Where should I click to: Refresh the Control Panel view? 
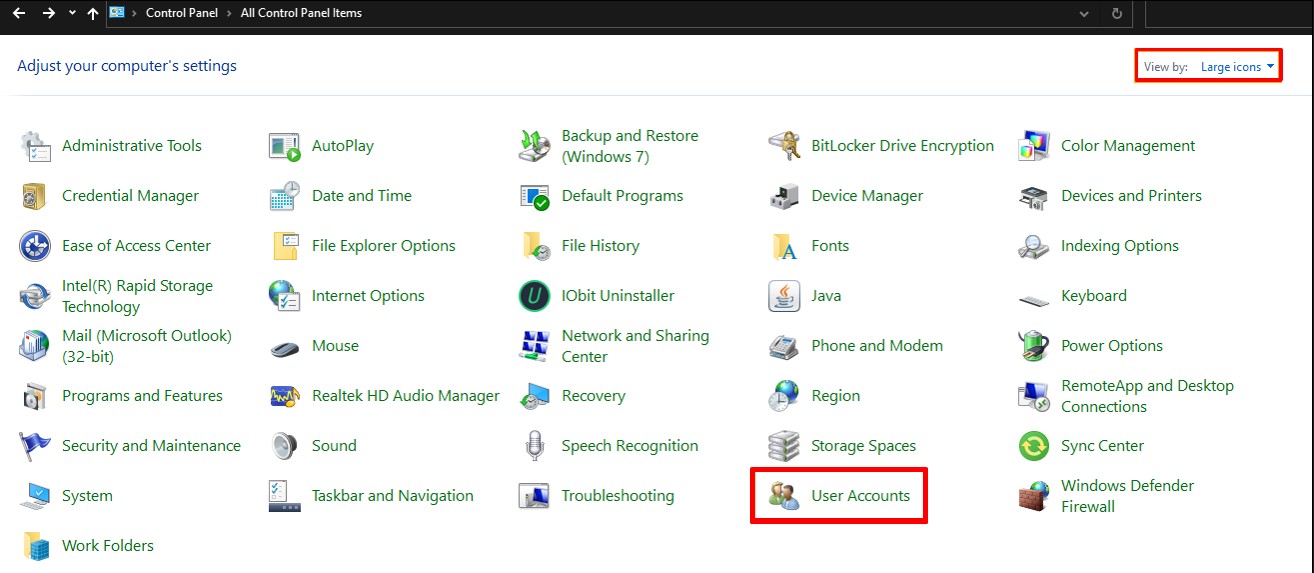pos(1117,13)
